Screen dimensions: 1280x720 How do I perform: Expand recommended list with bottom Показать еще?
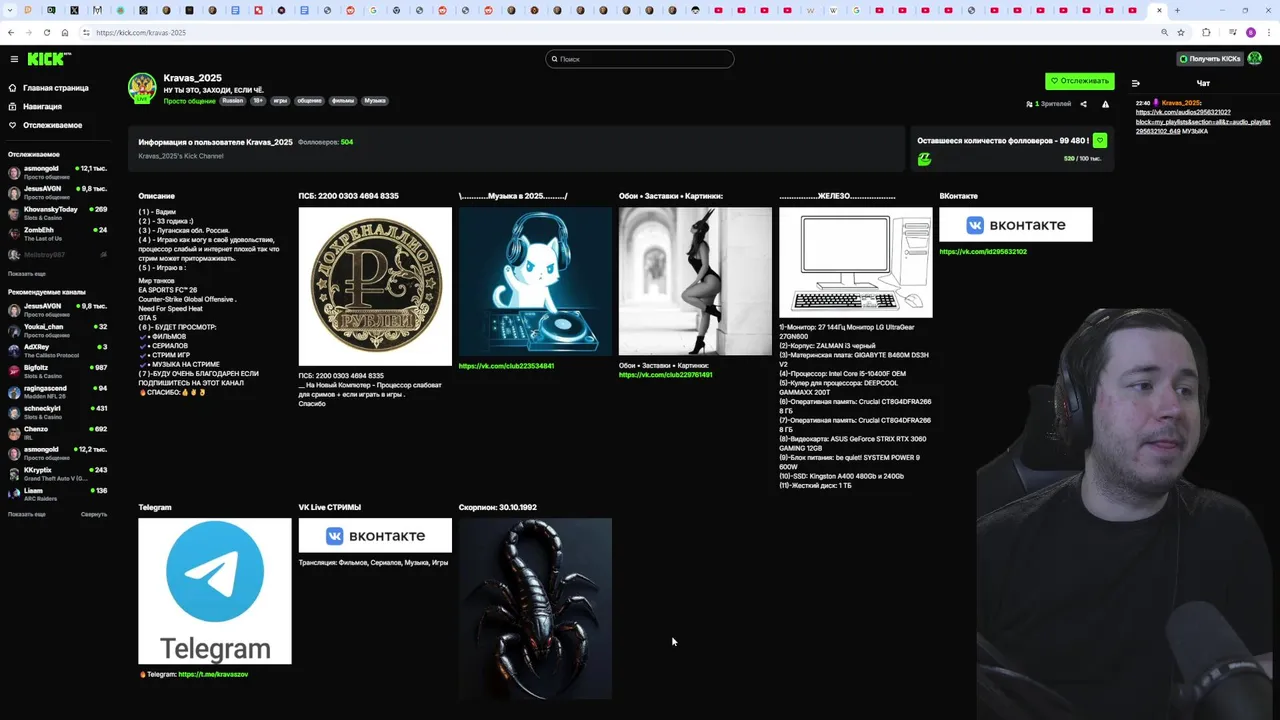[x=27, y=514]
